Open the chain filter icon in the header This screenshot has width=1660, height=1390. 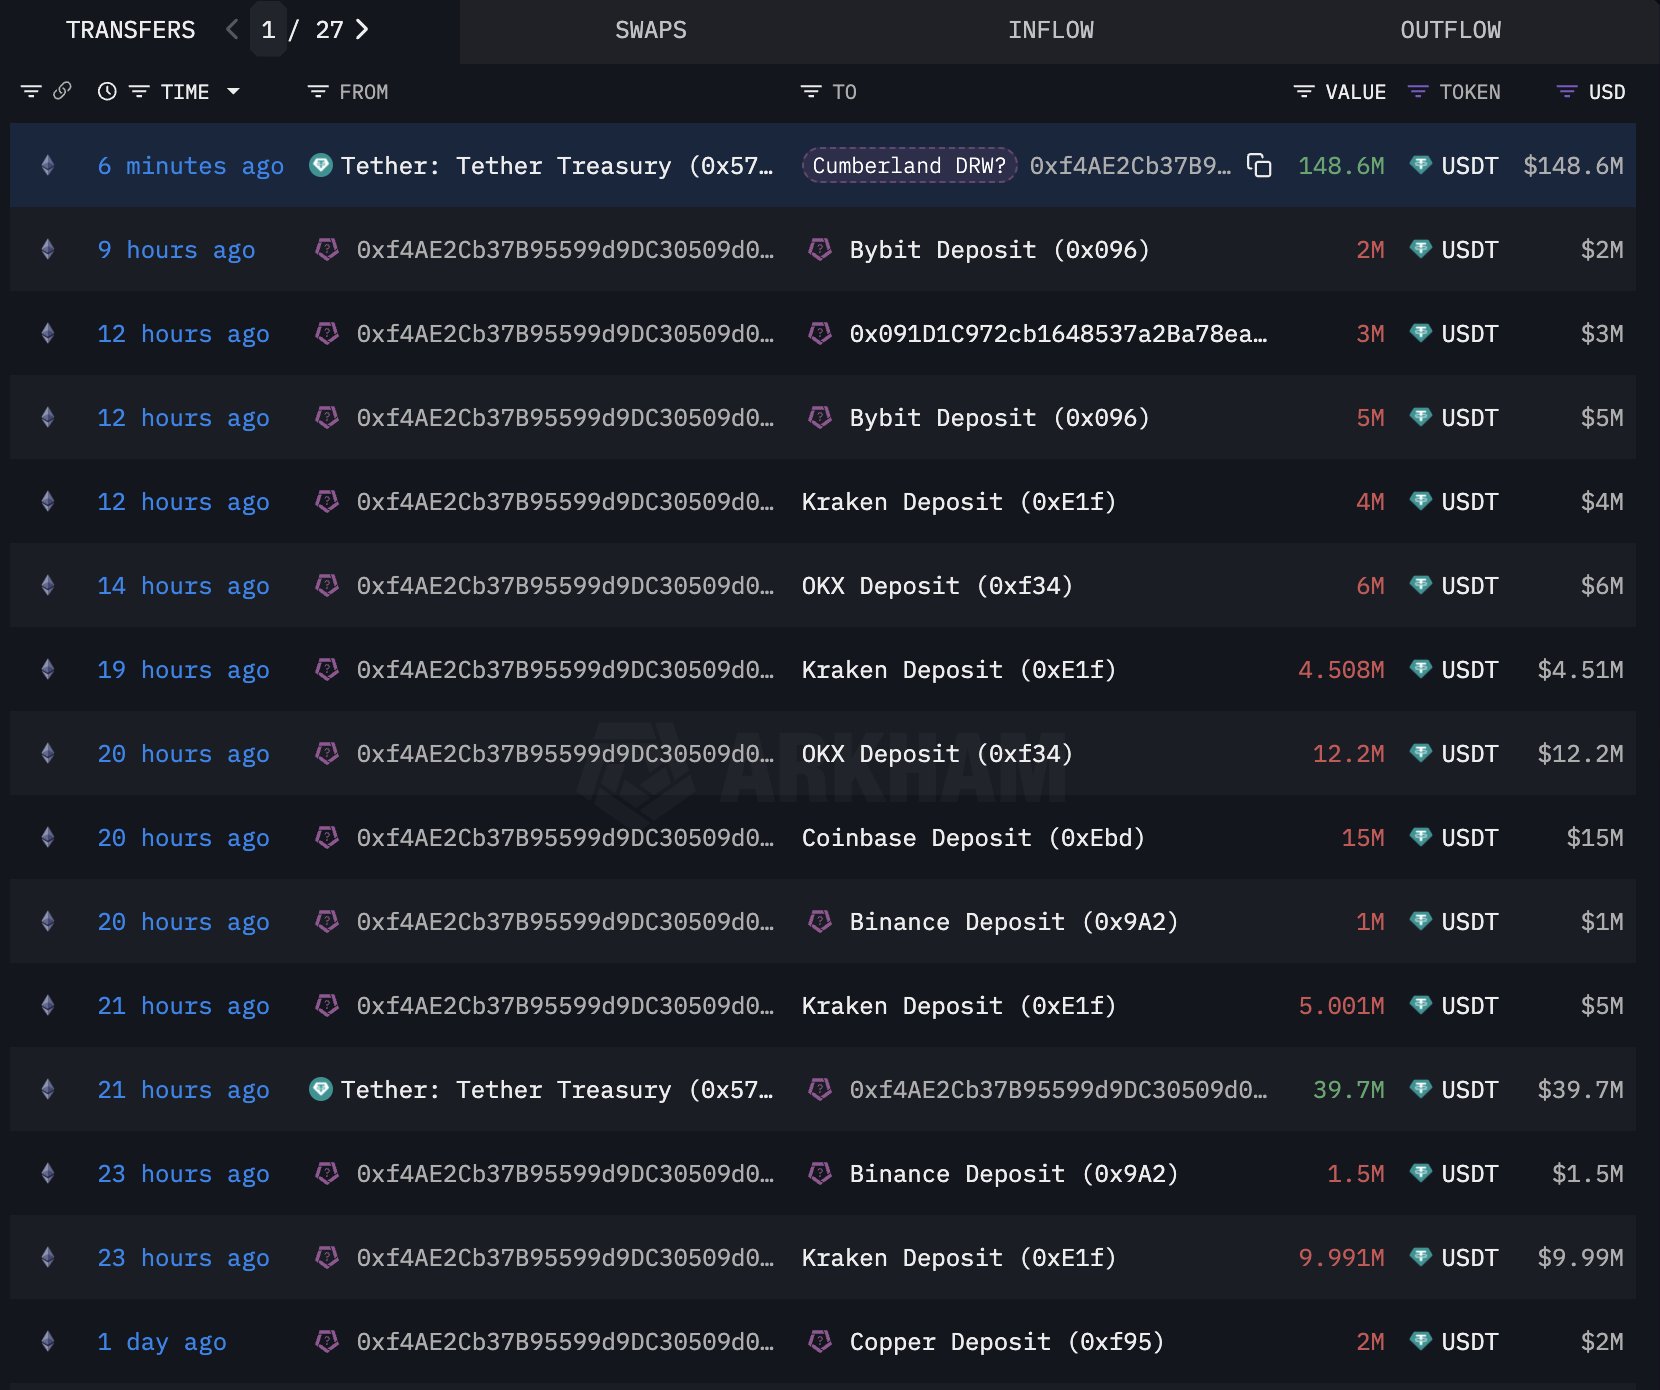[x=31, y=91]
